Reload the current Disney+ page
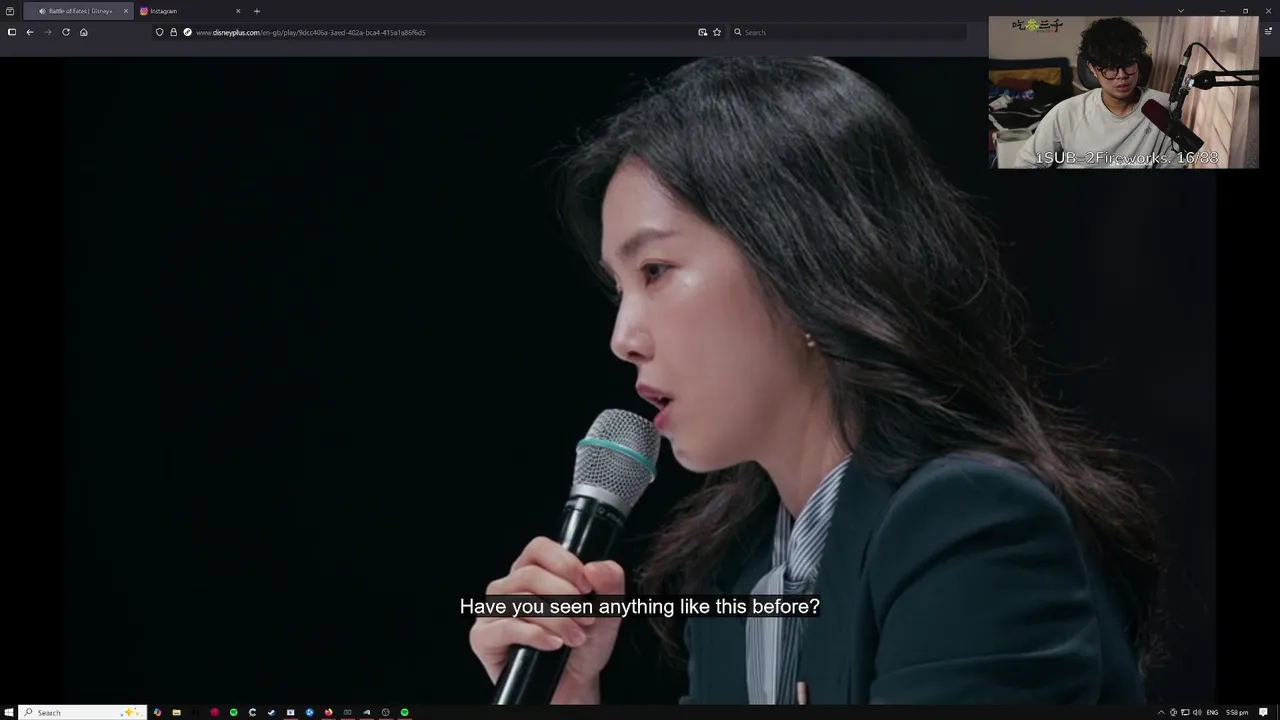This screenshot has height=720, width=1280. (66, 32)
